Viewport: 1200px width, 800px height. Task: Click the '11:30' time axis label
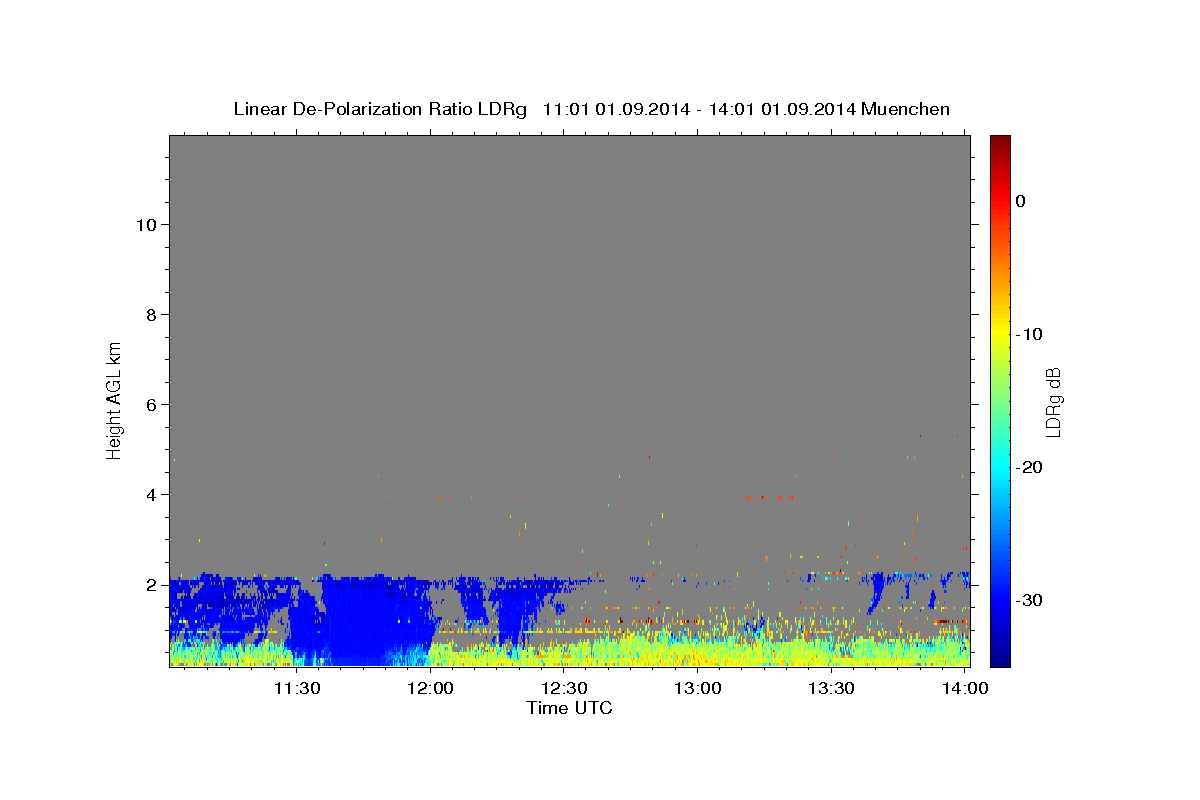pos(297,688)
